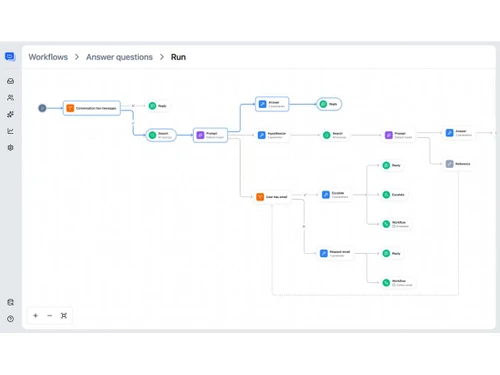
Task: Select the Prompt node with Default model
Action: click(x=399, y=135)
